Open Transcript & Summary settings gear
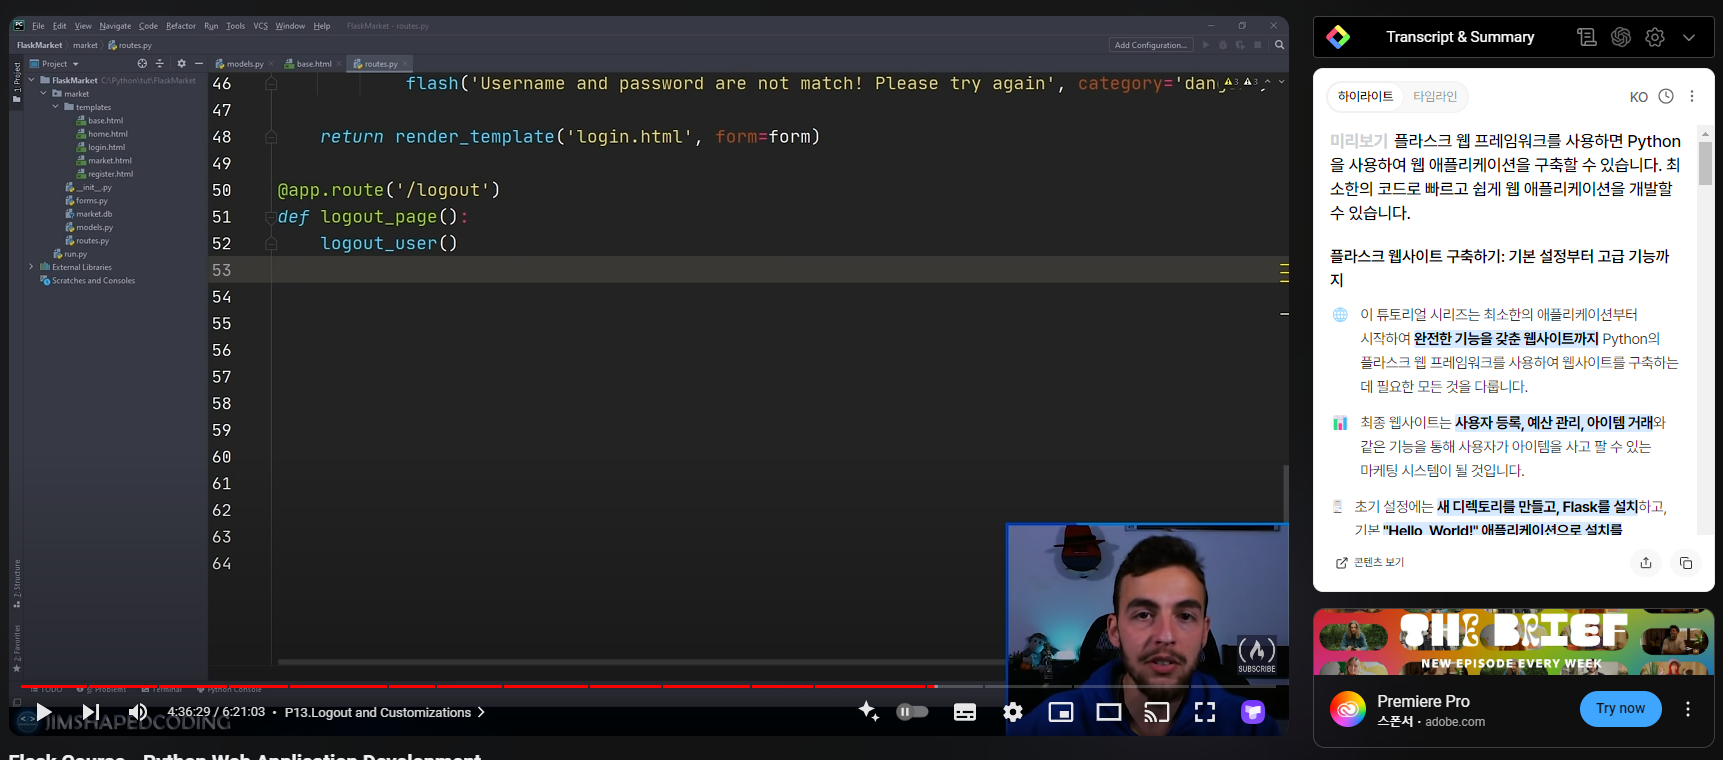 (x=1655, y=37)
